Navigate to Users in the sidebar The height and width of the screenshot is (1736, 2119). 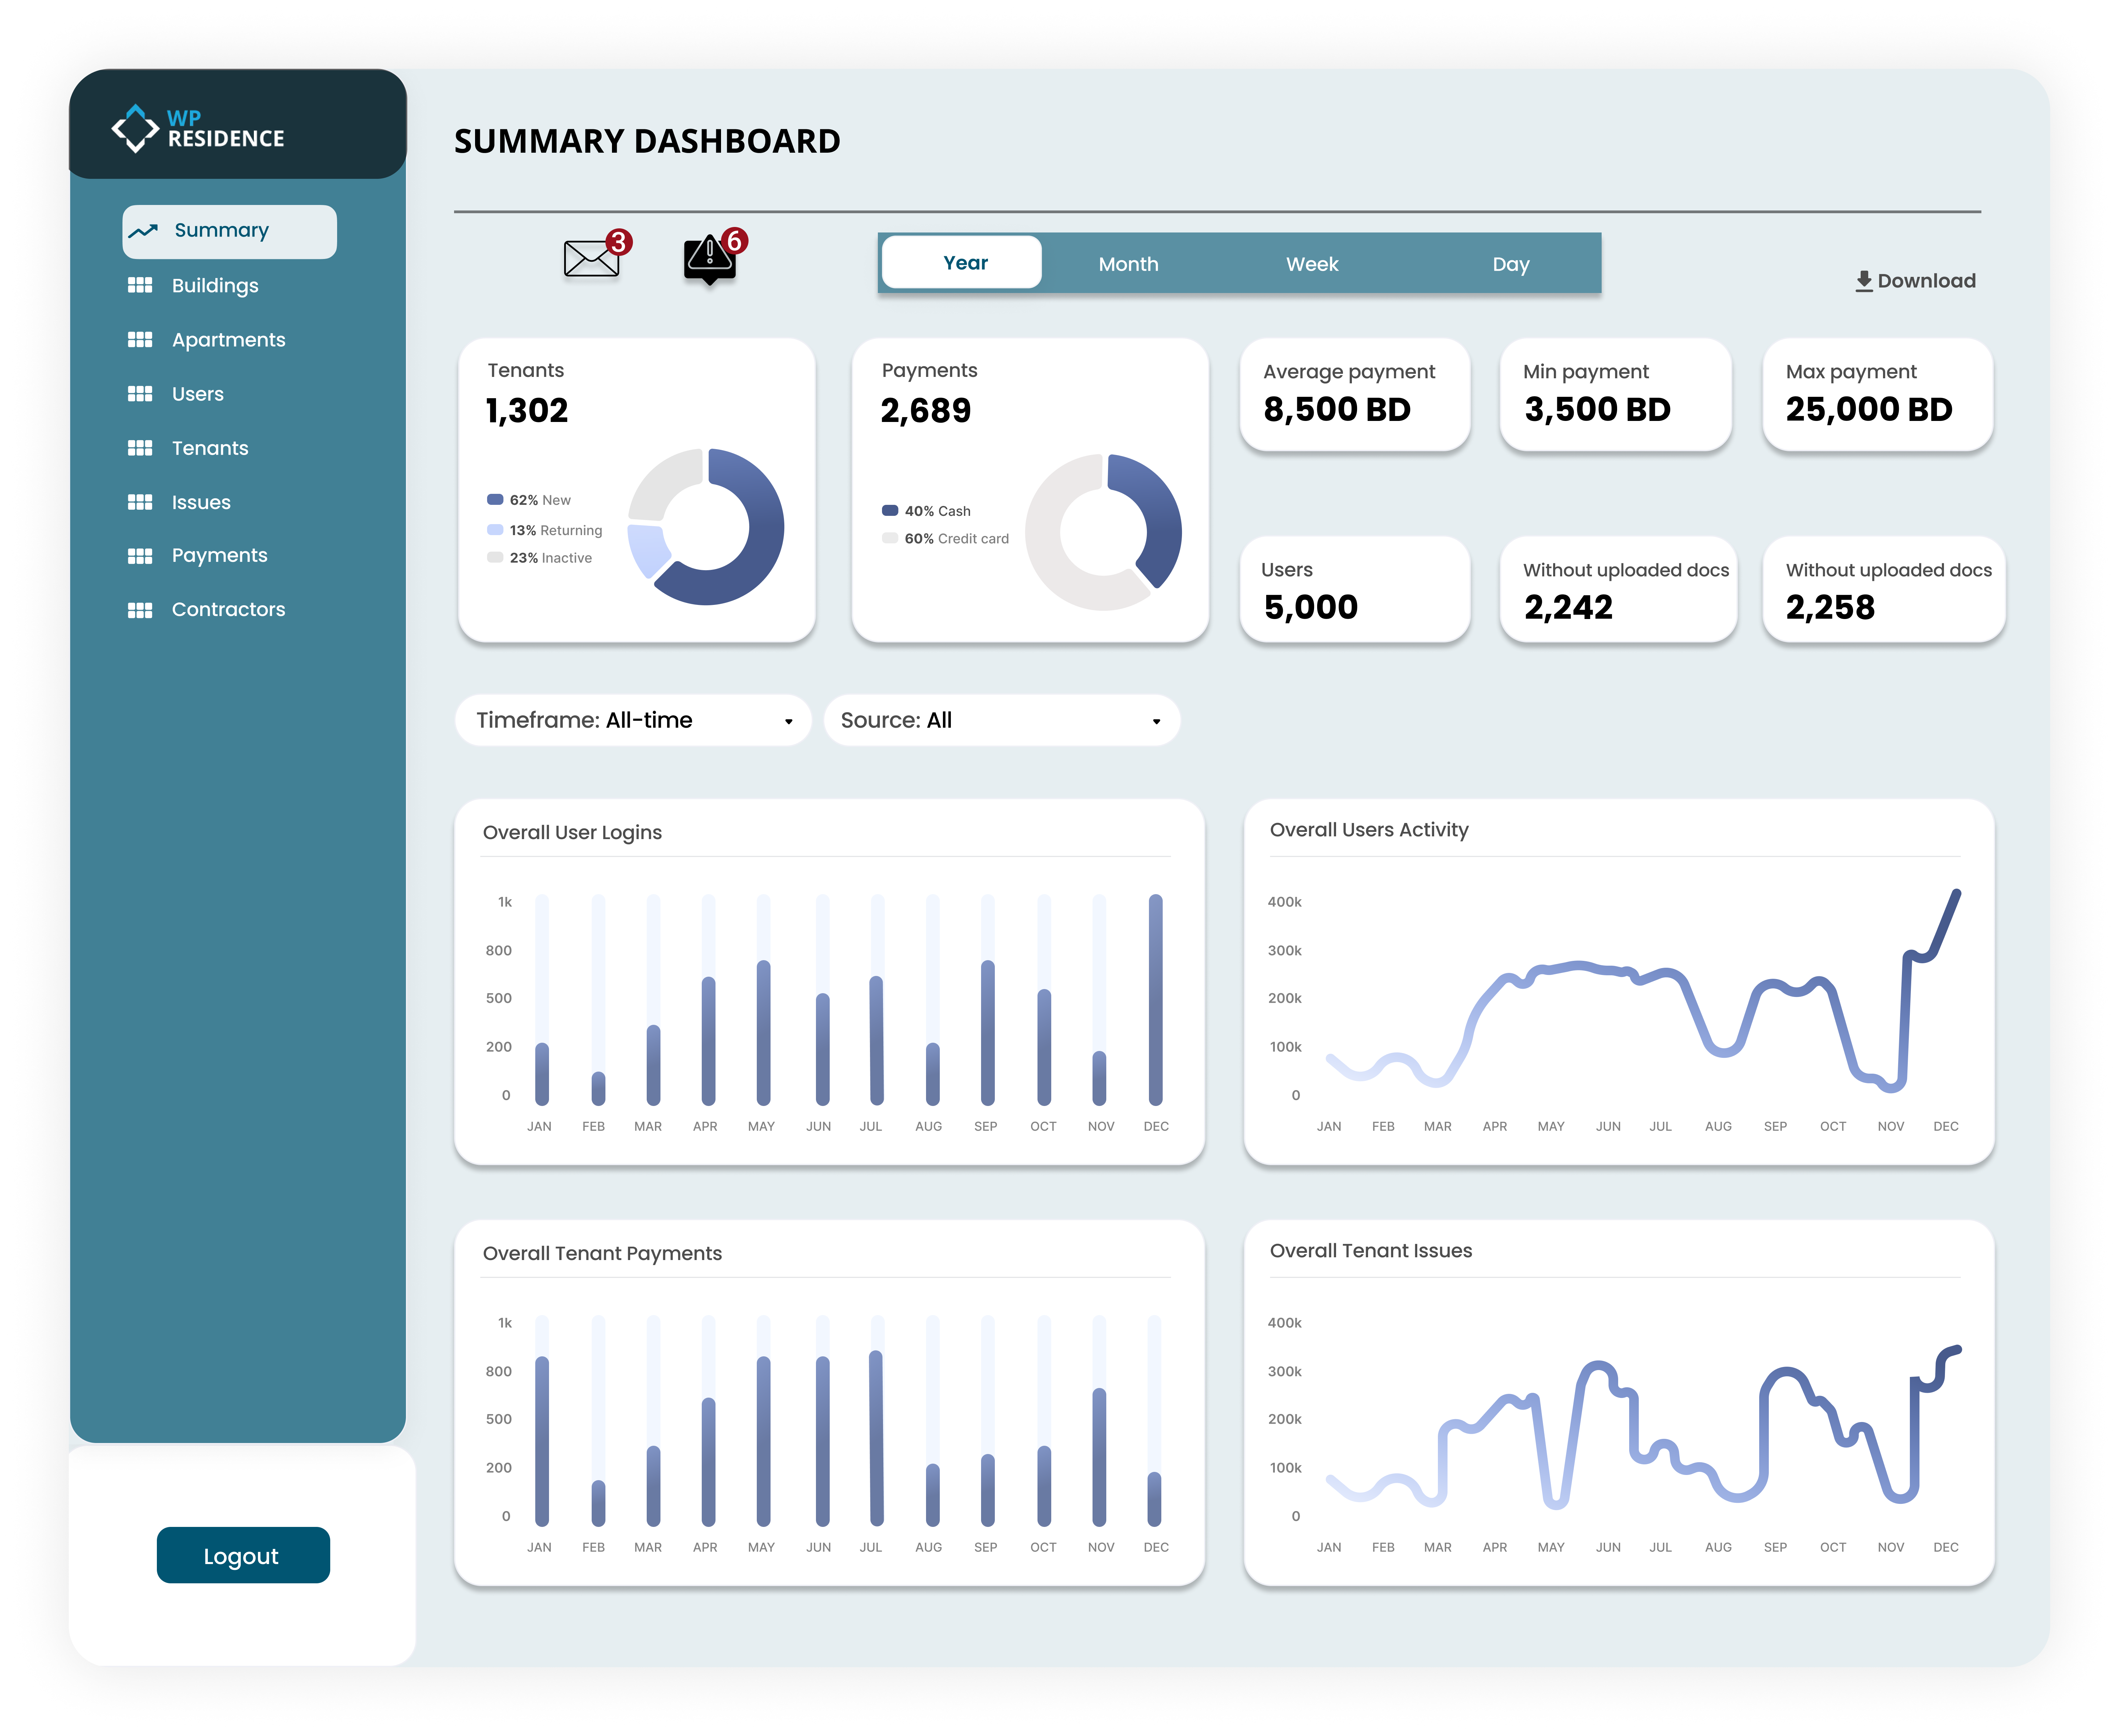198,394
